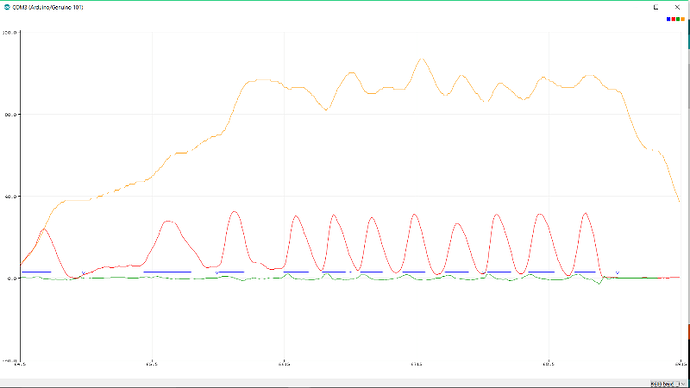Click the Arduino icon in title bar
The image size is (690, 388).
(x=7, y=7)
